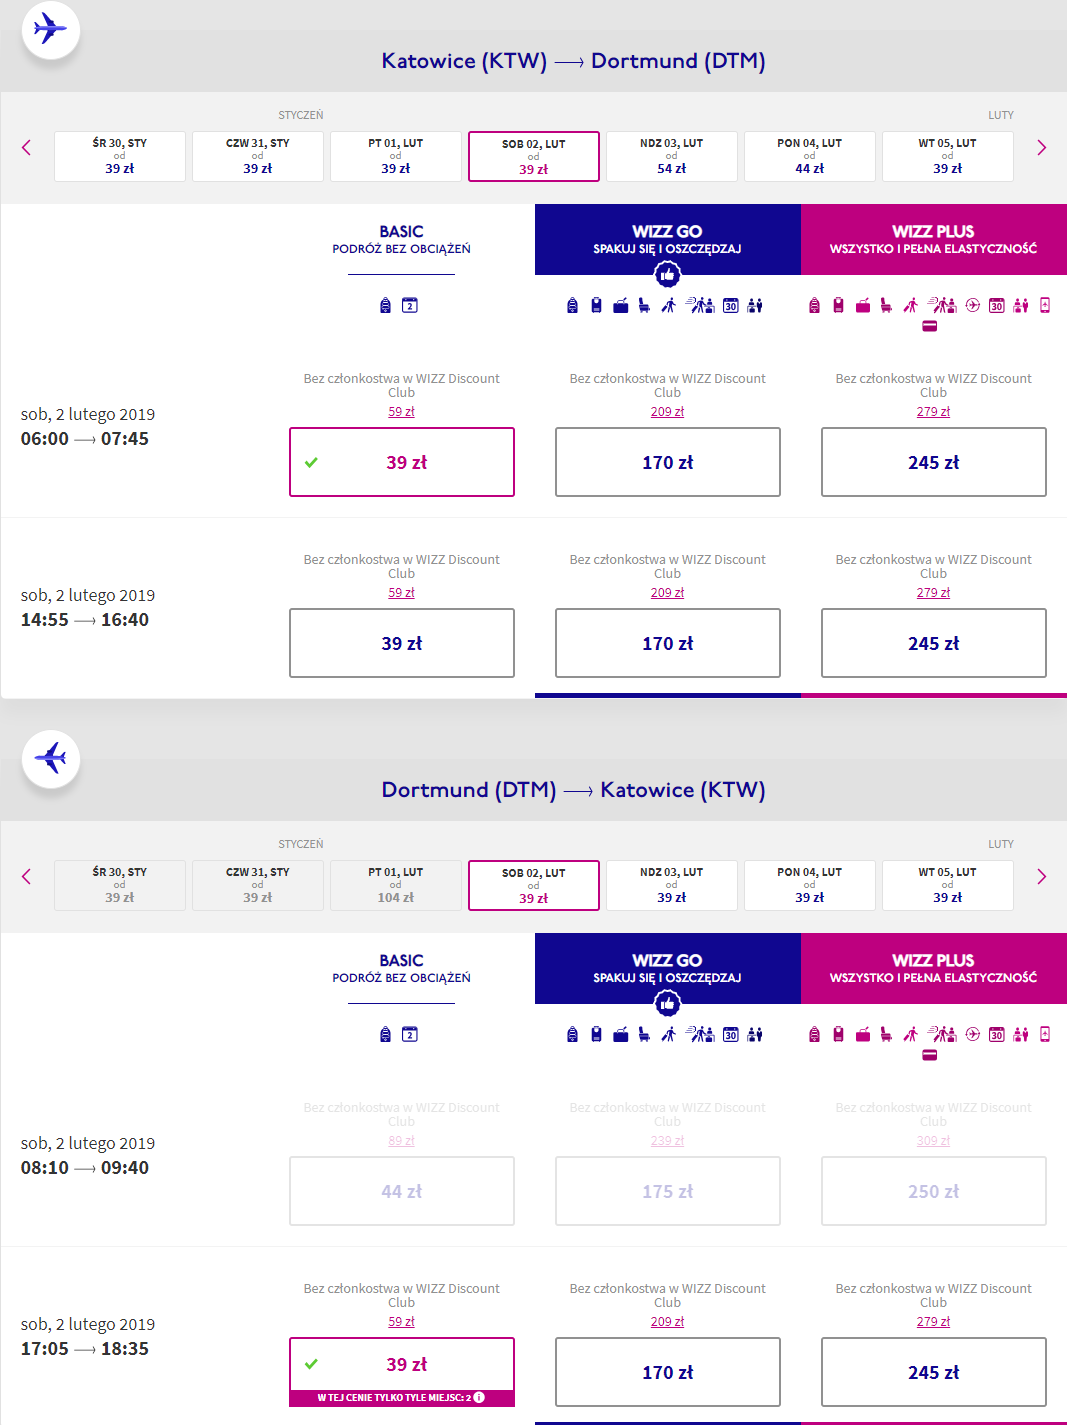
Task: Click the backpack icon under outbound BASIC fare
Action: click(385, 306)
